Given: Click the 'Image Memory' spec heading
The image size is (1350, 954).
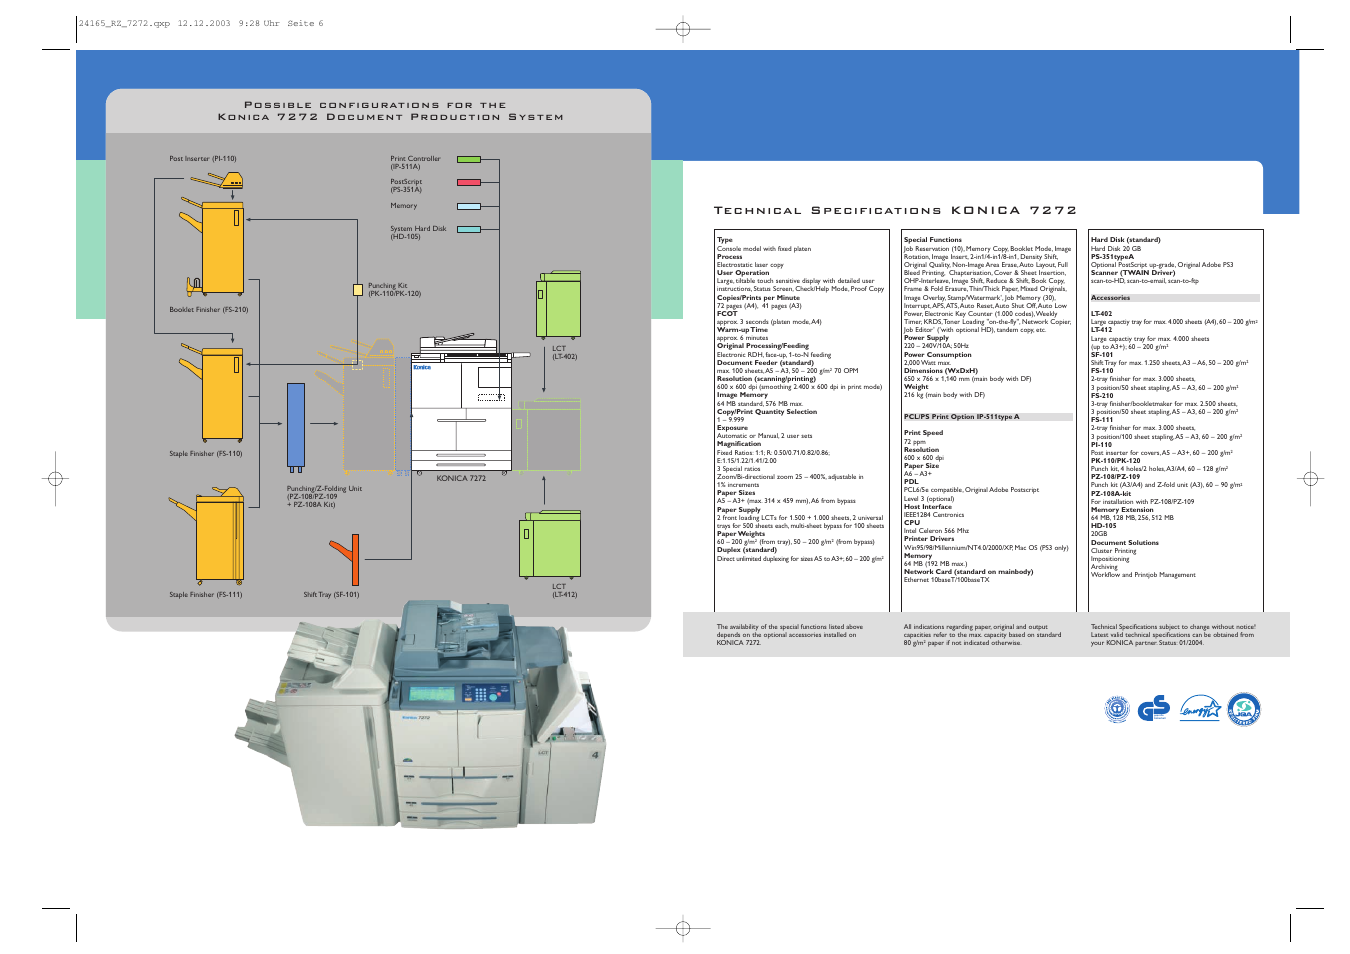Looking at the screenshot, I should [742, 395].
